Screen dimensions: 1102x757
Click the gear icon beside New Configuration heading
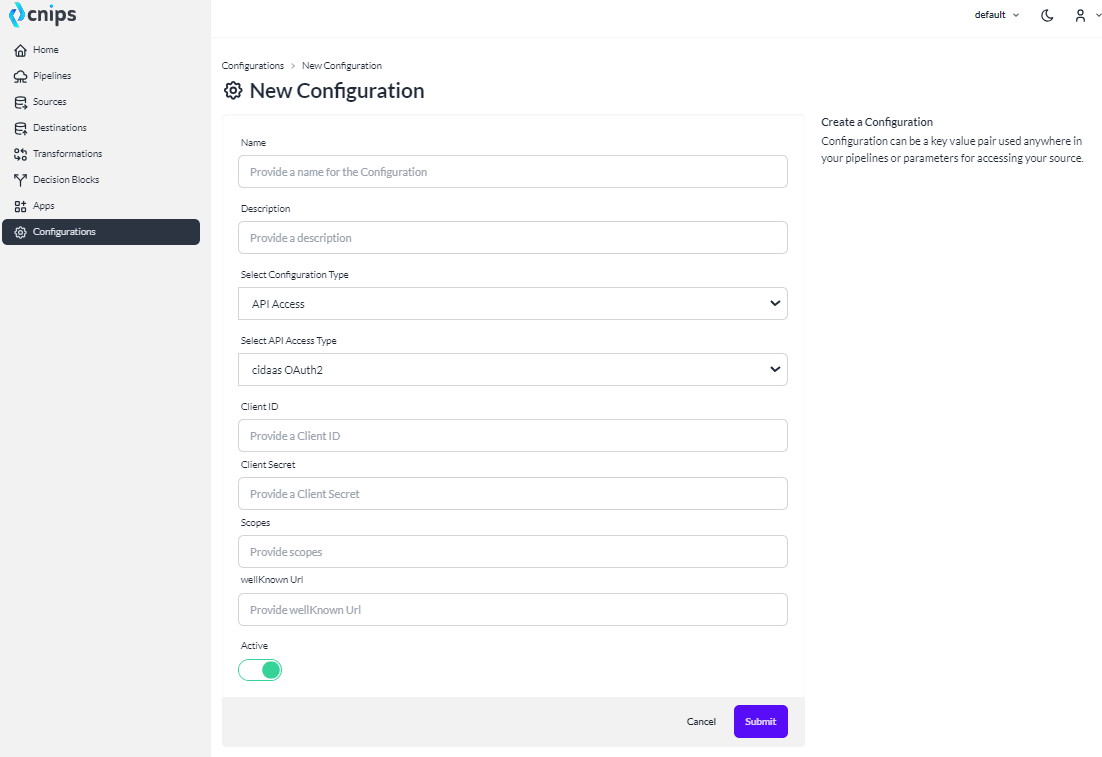click(x=233, y=91)
